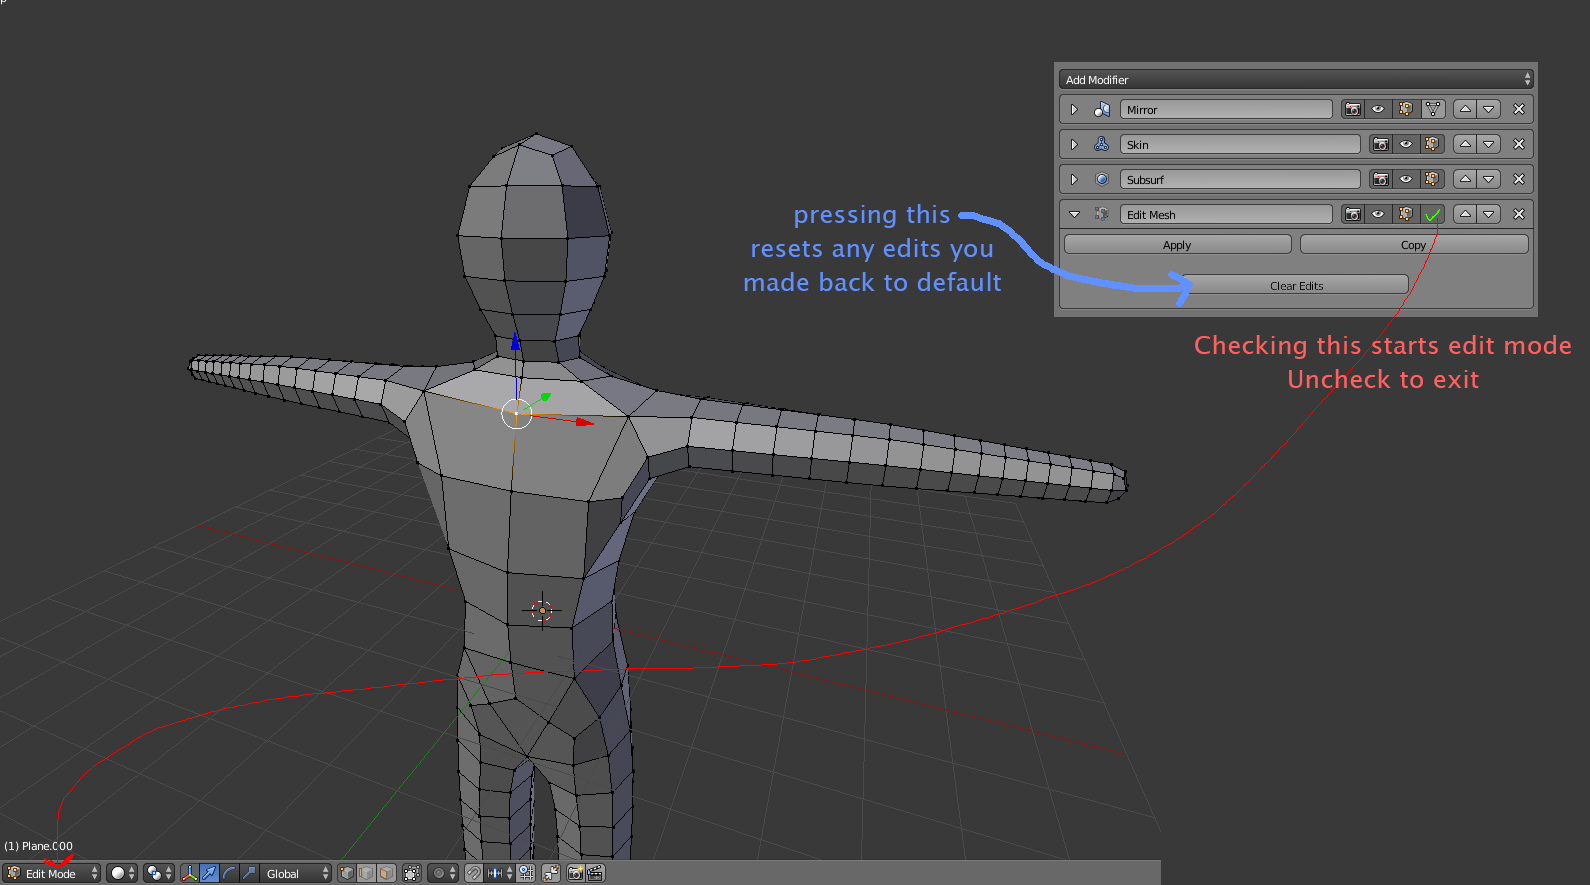Toggle Mirror modifier render camera icon
The width and height of the screenshot is (1590, 885).
[x=1353, y=109]
